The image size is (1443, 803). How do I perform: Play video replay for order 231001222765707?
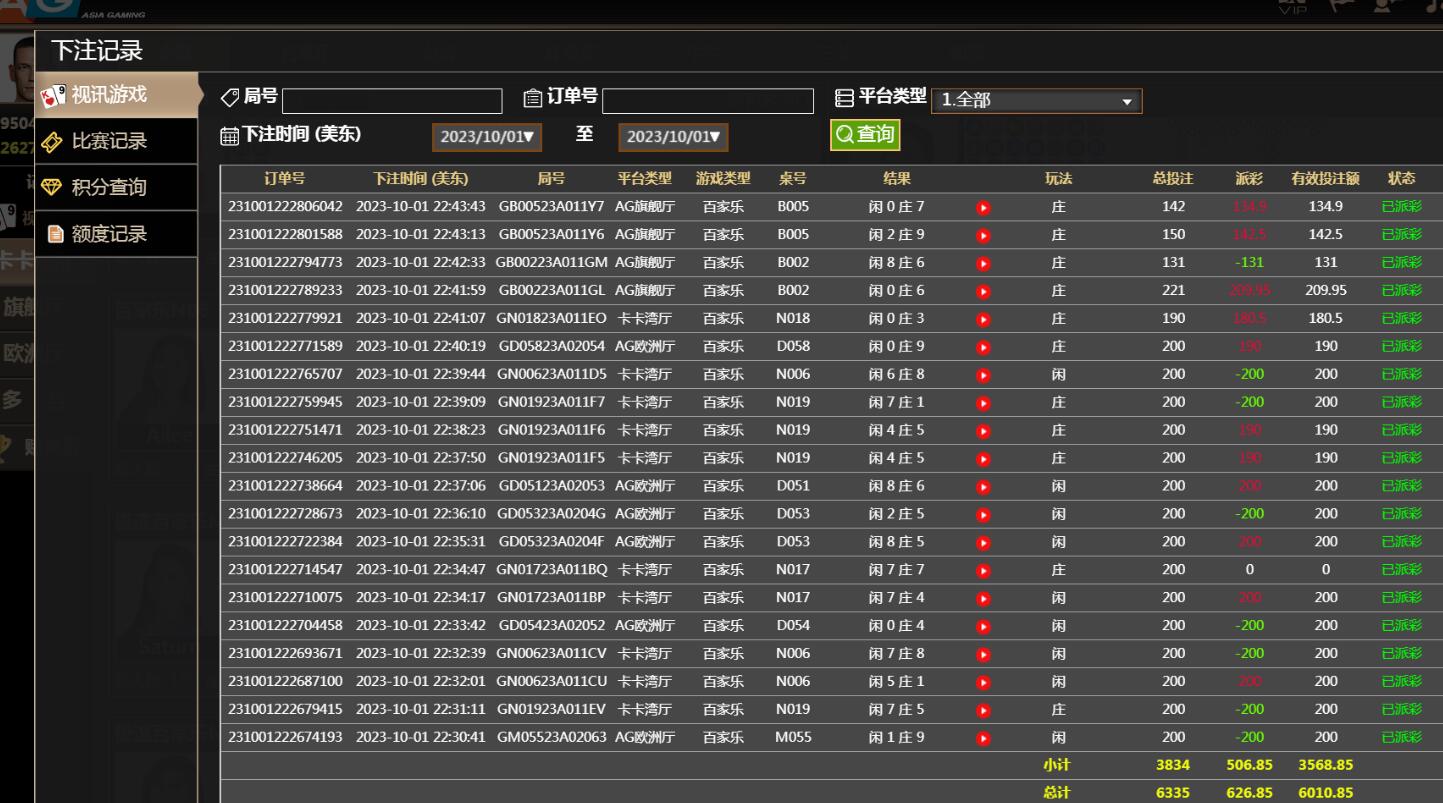pos(983,376)
